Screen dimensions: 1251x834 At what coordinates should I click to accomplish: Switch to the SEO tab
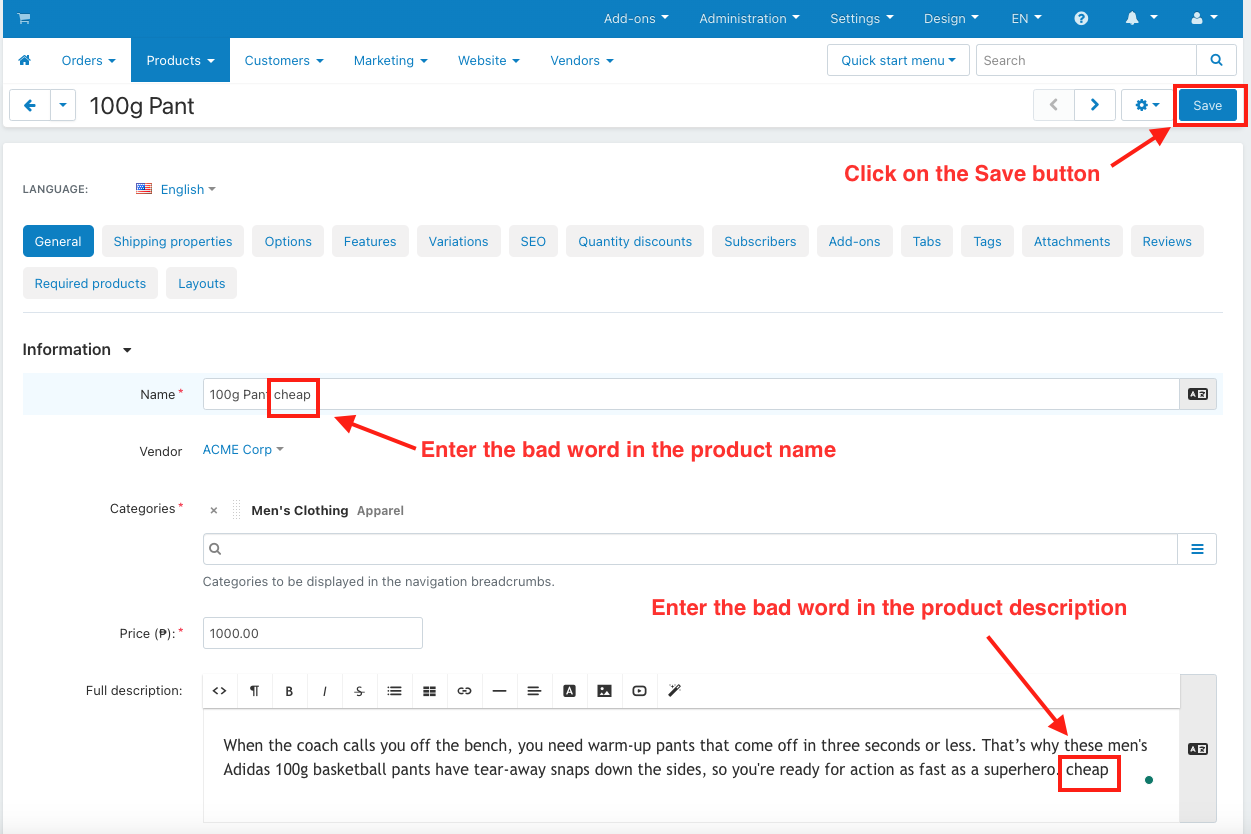tap(533, 241)
